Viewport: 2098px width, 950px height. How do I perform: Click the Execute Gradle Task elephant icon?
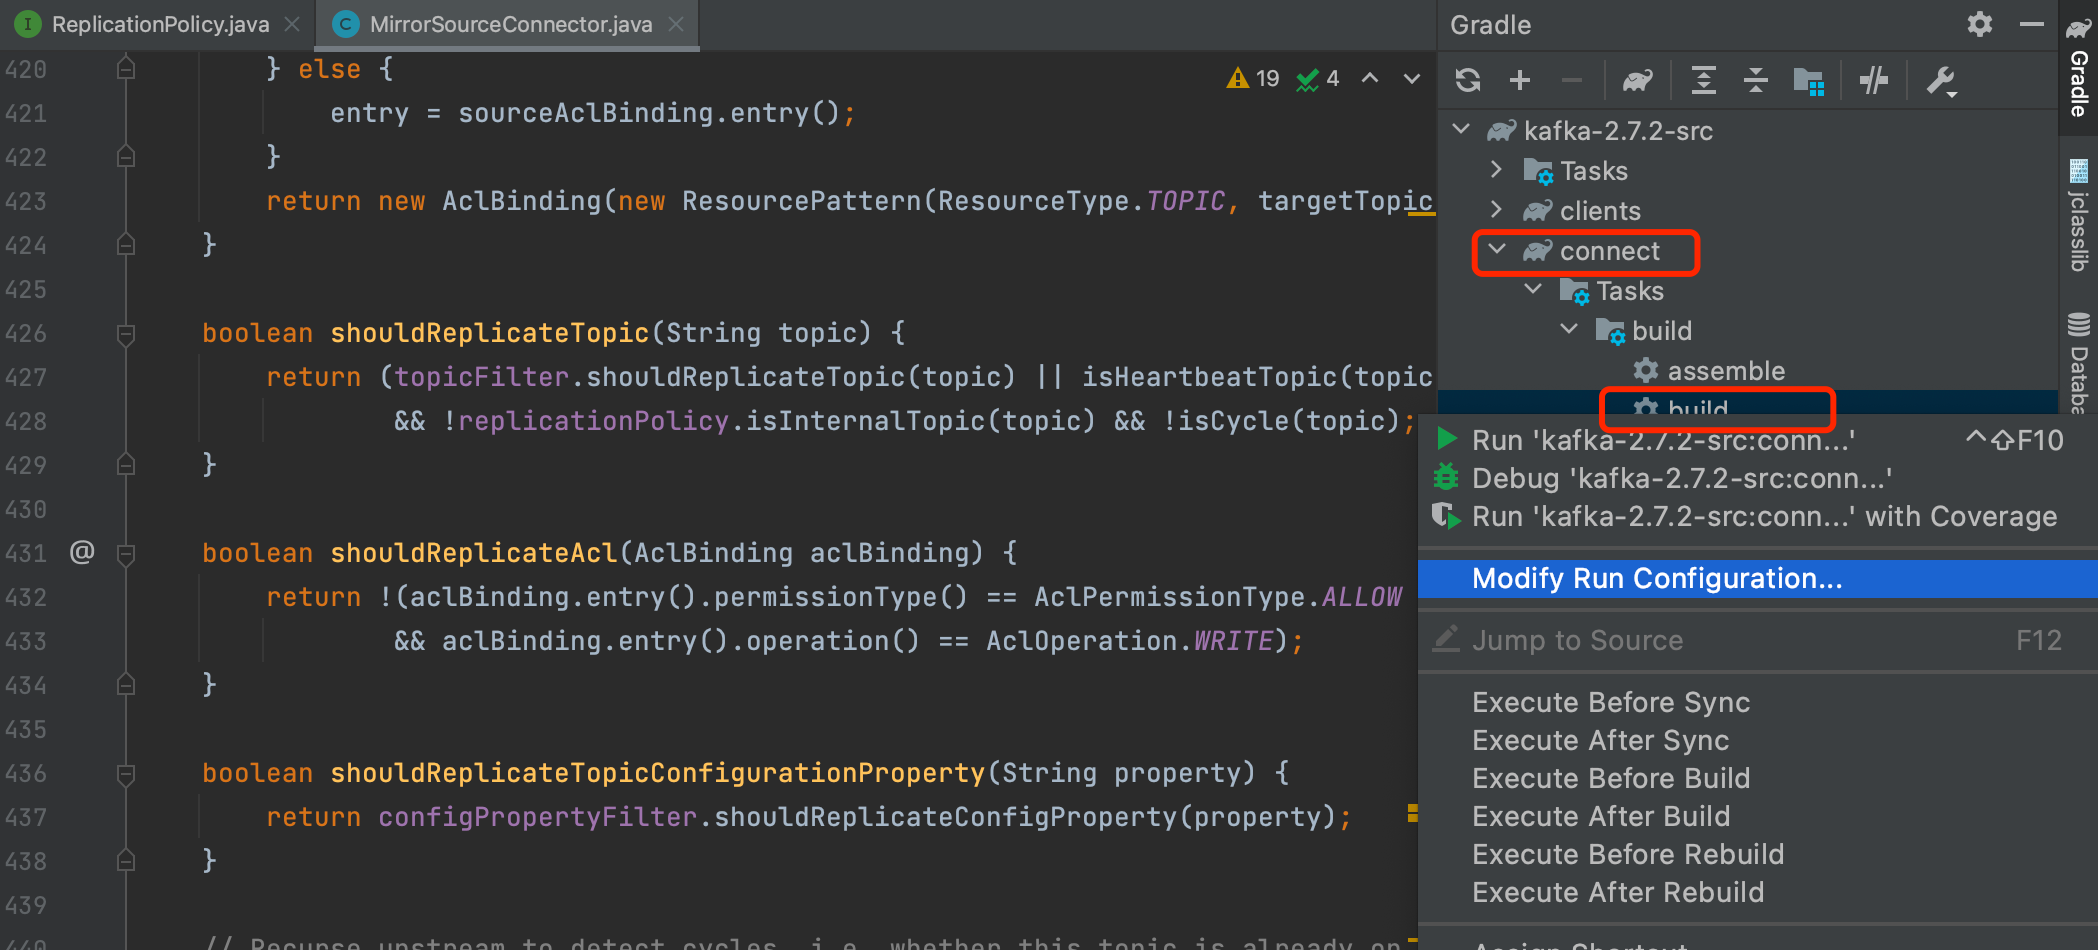point(1638,80)
